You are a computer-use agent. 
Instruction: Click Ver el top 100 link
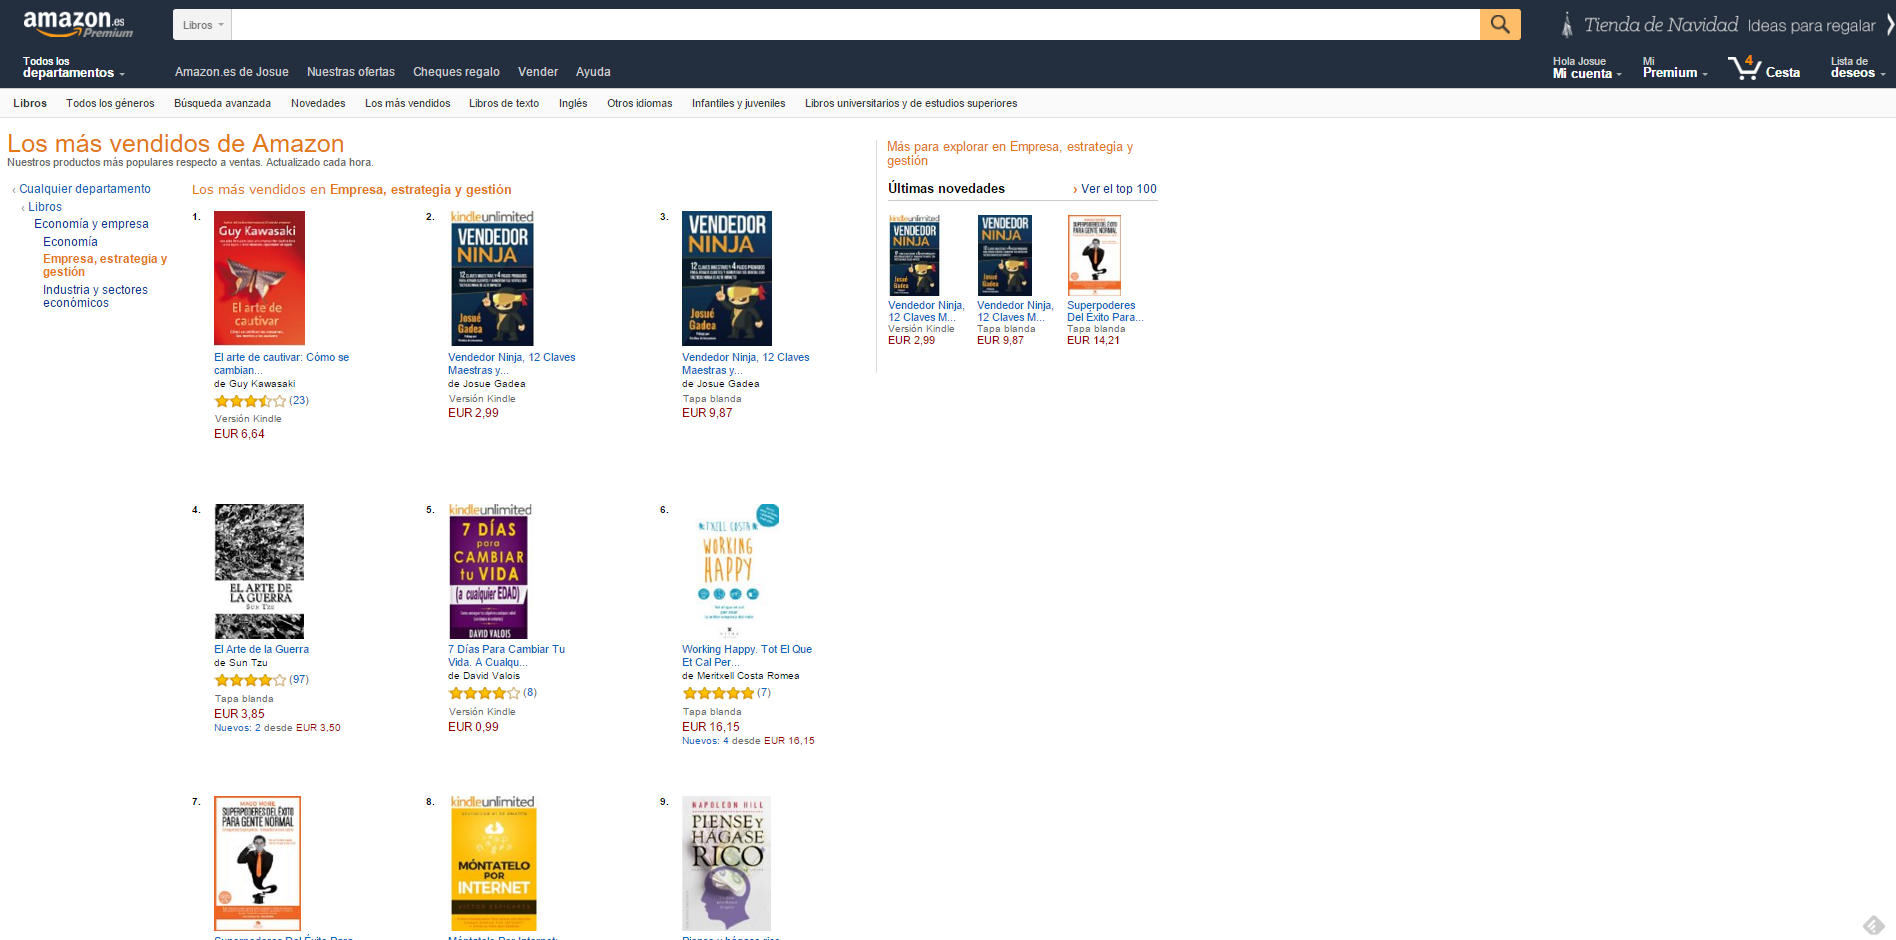(1118, 189)
